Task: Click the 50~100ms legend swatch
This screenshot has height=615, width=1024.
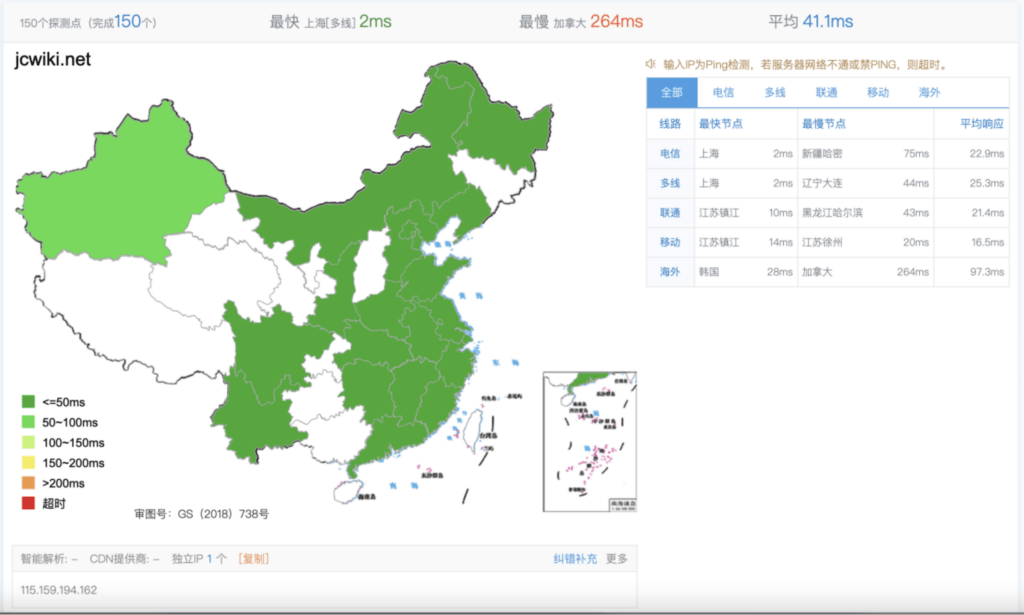Action: point(28,422)
